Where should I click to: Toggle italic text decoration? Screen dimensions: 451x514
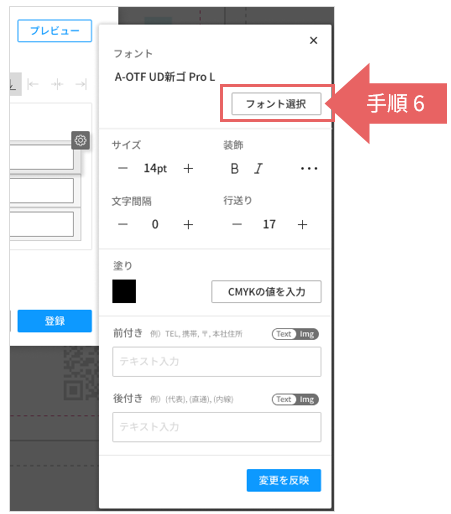click(258, 169)
